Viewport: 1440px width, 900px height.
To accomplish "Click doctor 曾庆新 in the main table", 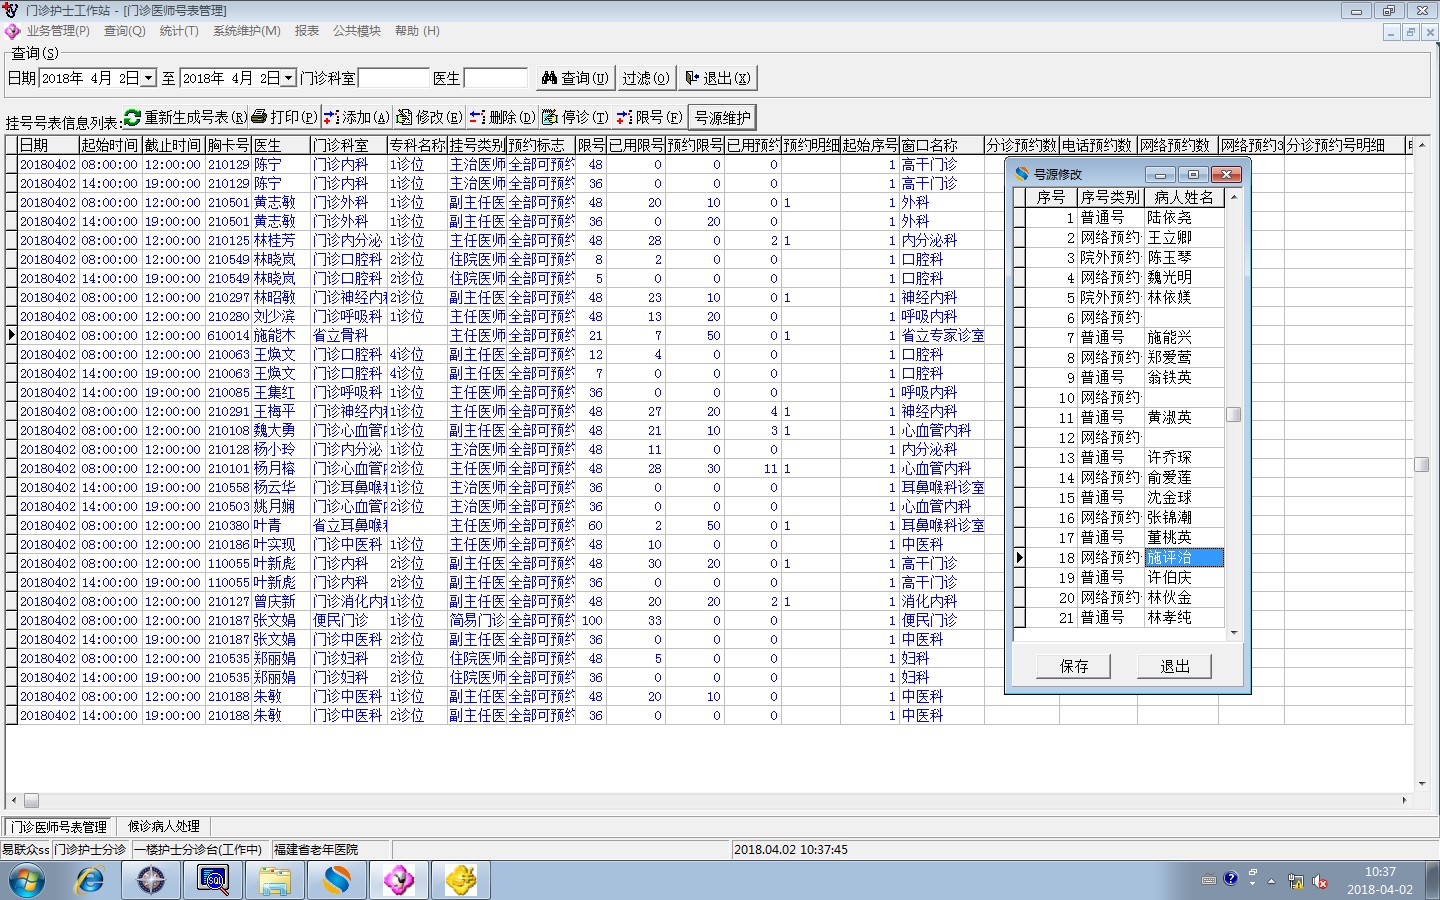I will (280, 601).
